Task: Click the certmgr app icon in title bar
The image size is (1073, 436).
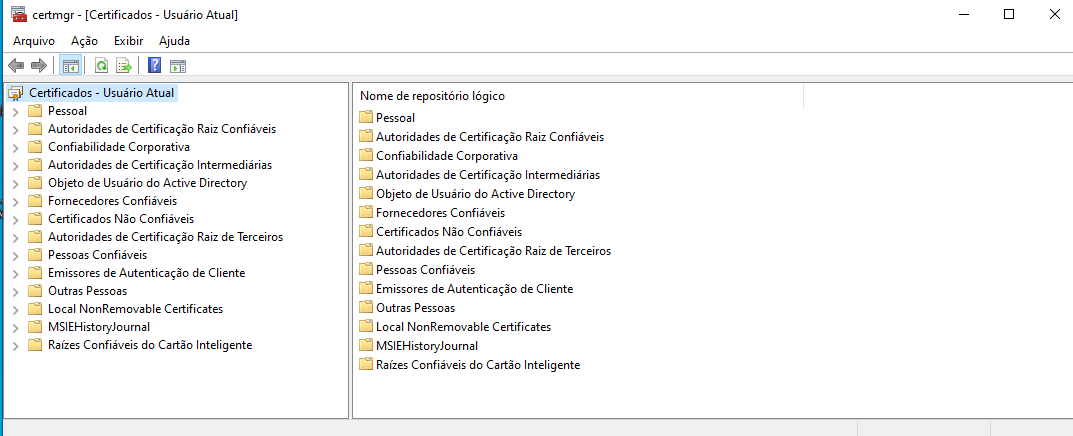Action: click(18, 15)
